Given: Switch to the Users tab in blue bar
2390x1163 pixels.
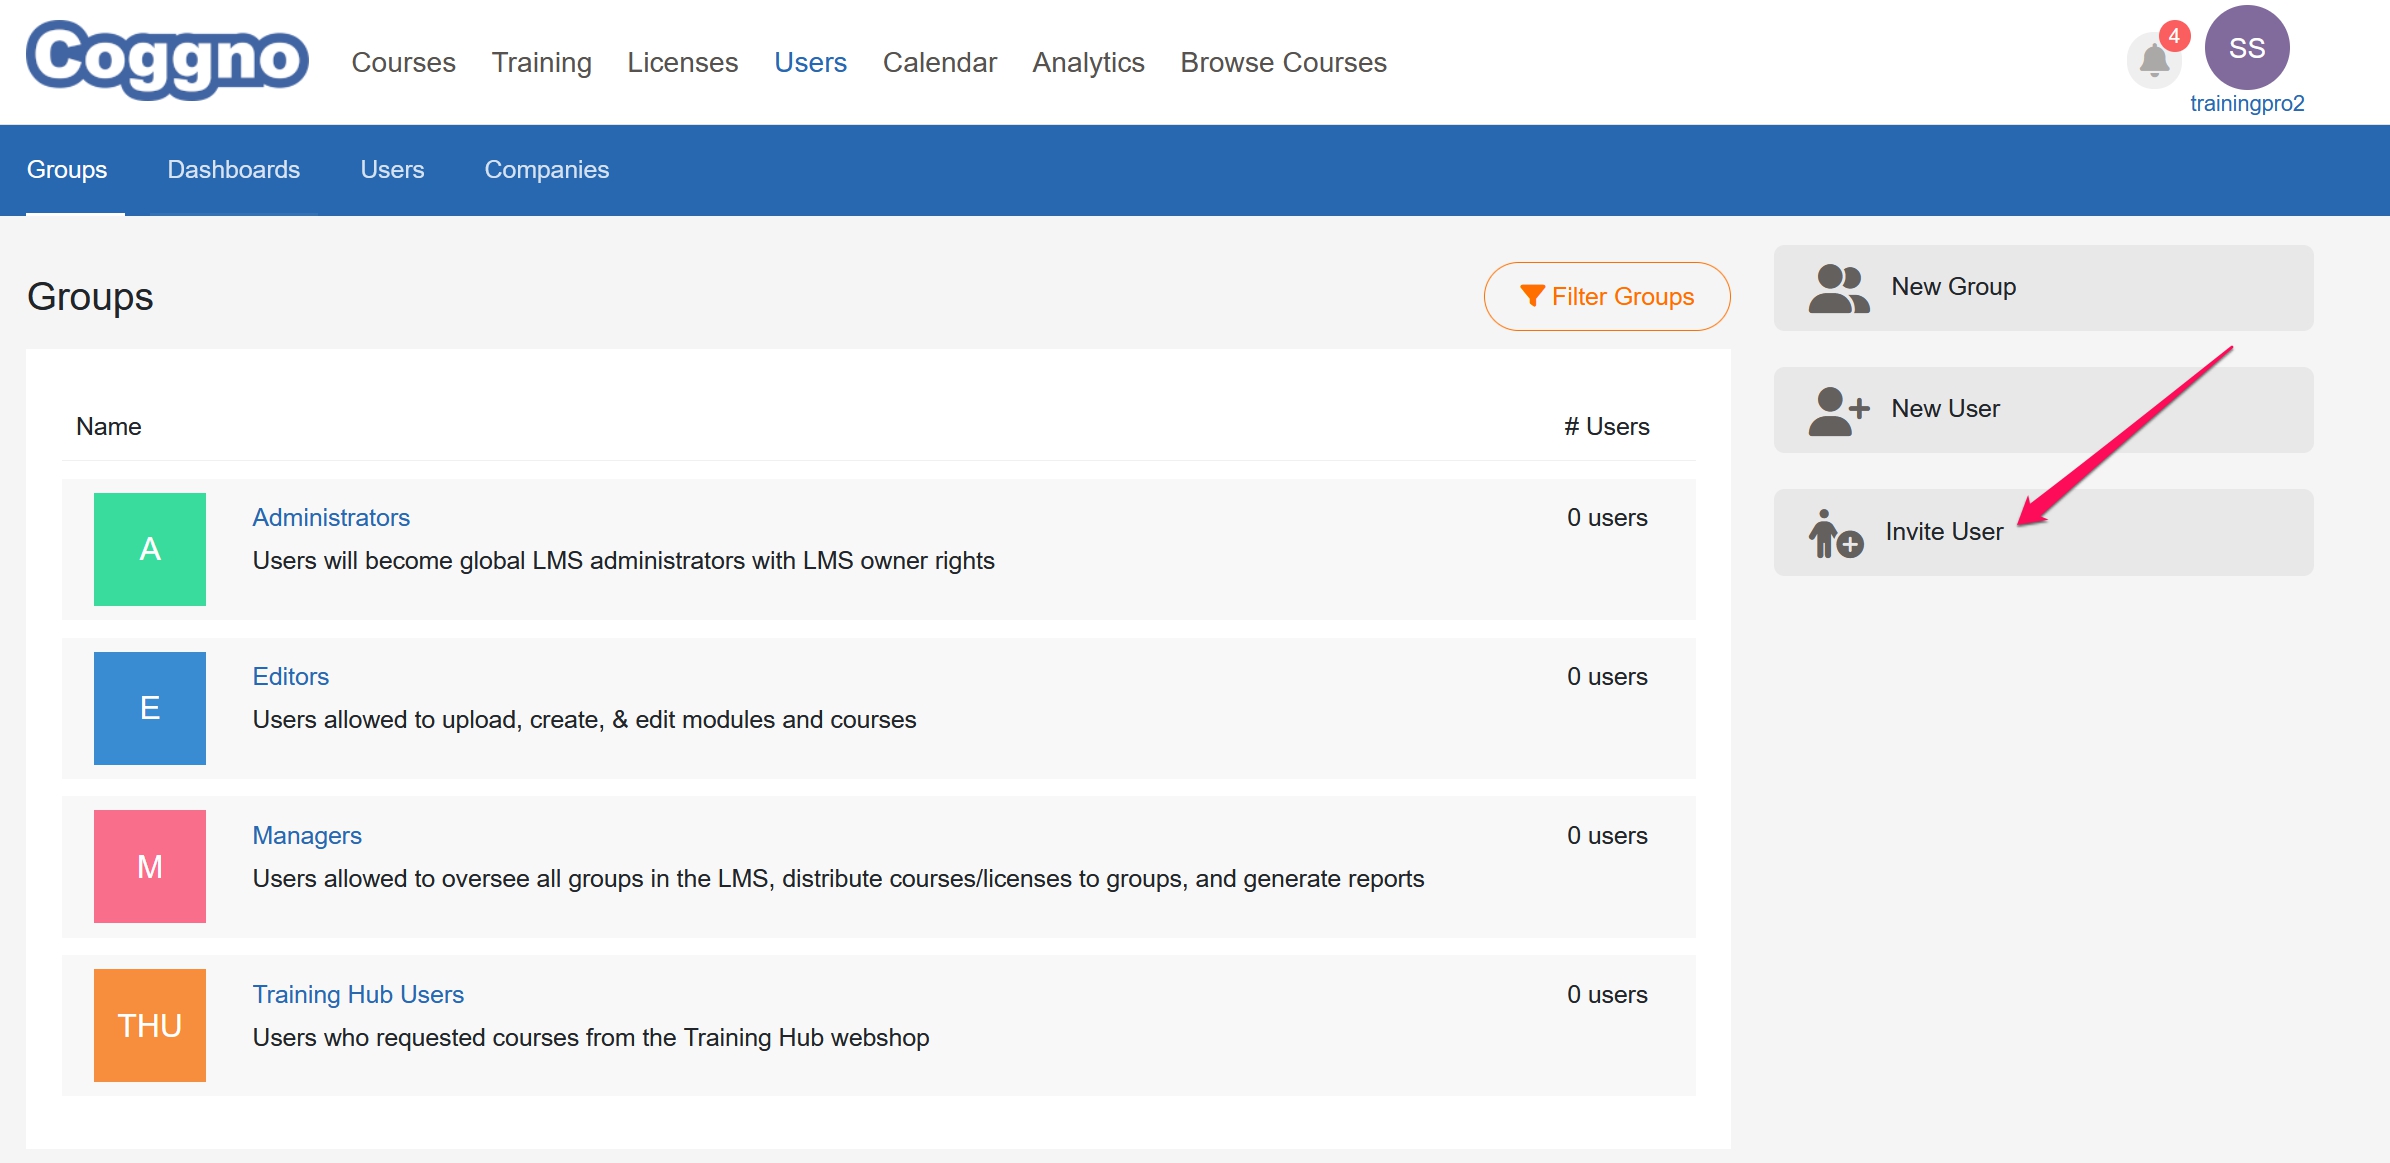Looking at the screenshot, I should click(392, 170).
